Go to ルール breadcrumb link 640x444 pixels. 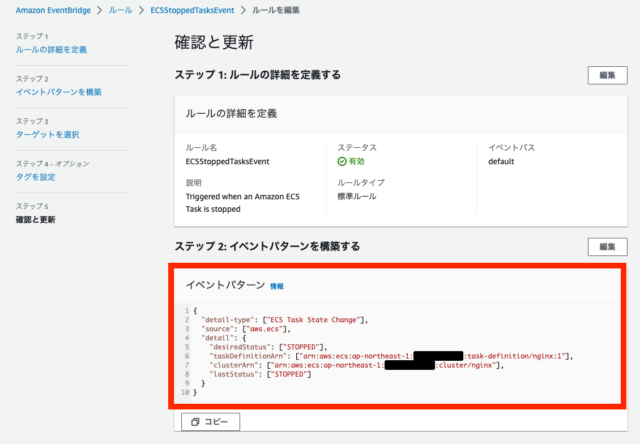click(x=120, y=10)
